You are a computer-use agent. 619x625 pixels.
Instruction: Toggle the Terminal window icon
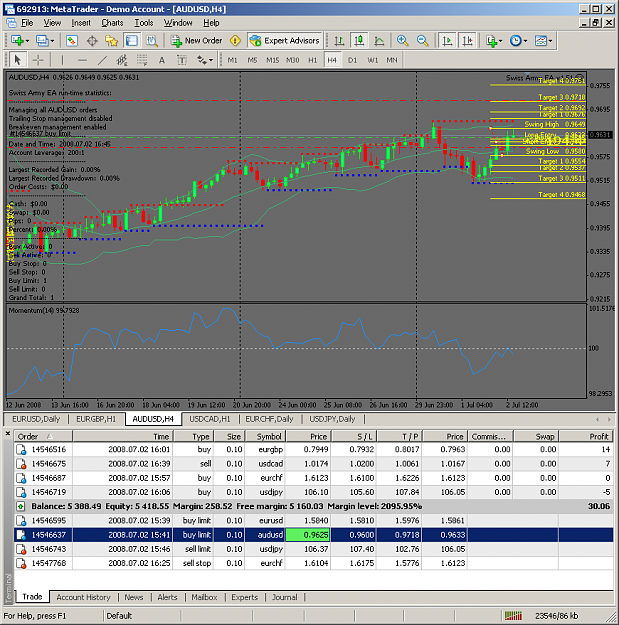tap(132, 41)
